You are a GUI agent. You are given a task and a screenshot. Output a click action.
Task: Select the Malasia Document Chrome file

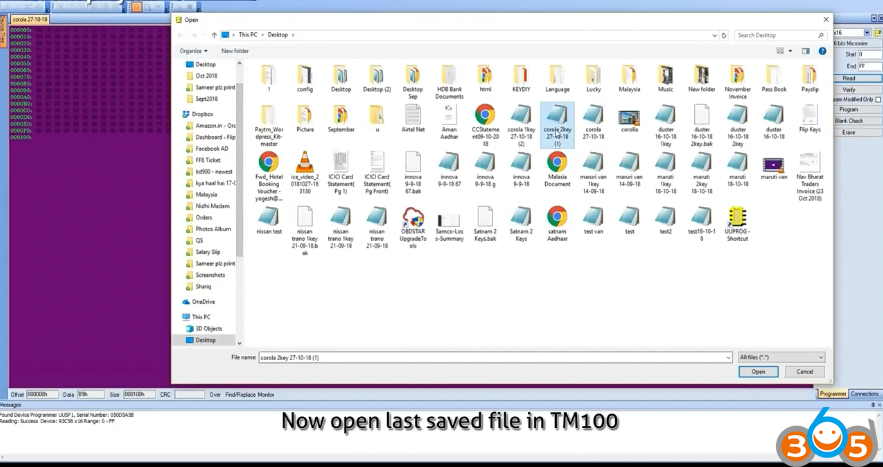tap(557, 169)
